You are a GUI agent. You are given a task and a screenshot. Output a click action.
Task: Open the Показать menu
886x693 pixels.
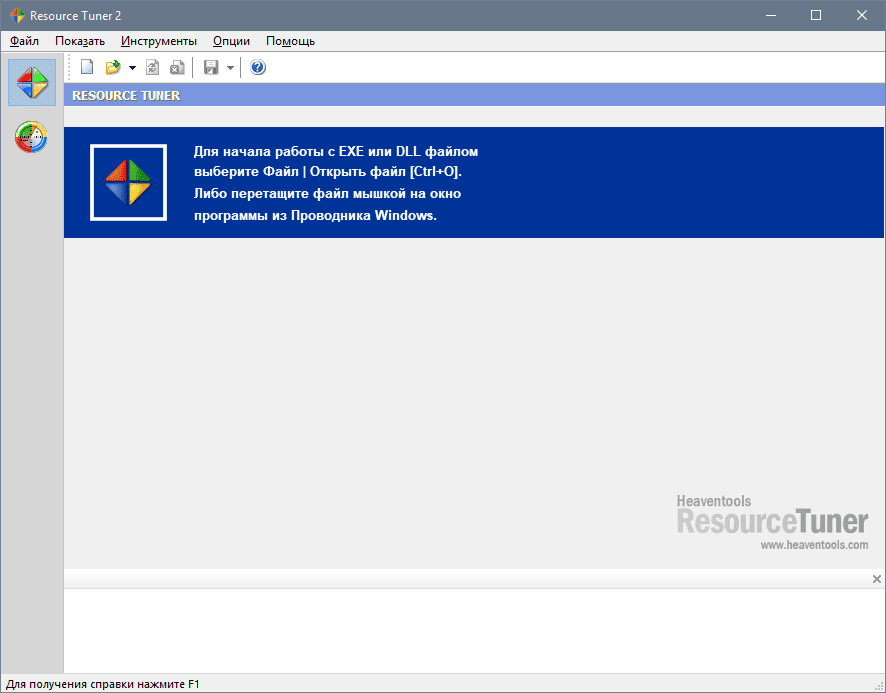(80, 41)
